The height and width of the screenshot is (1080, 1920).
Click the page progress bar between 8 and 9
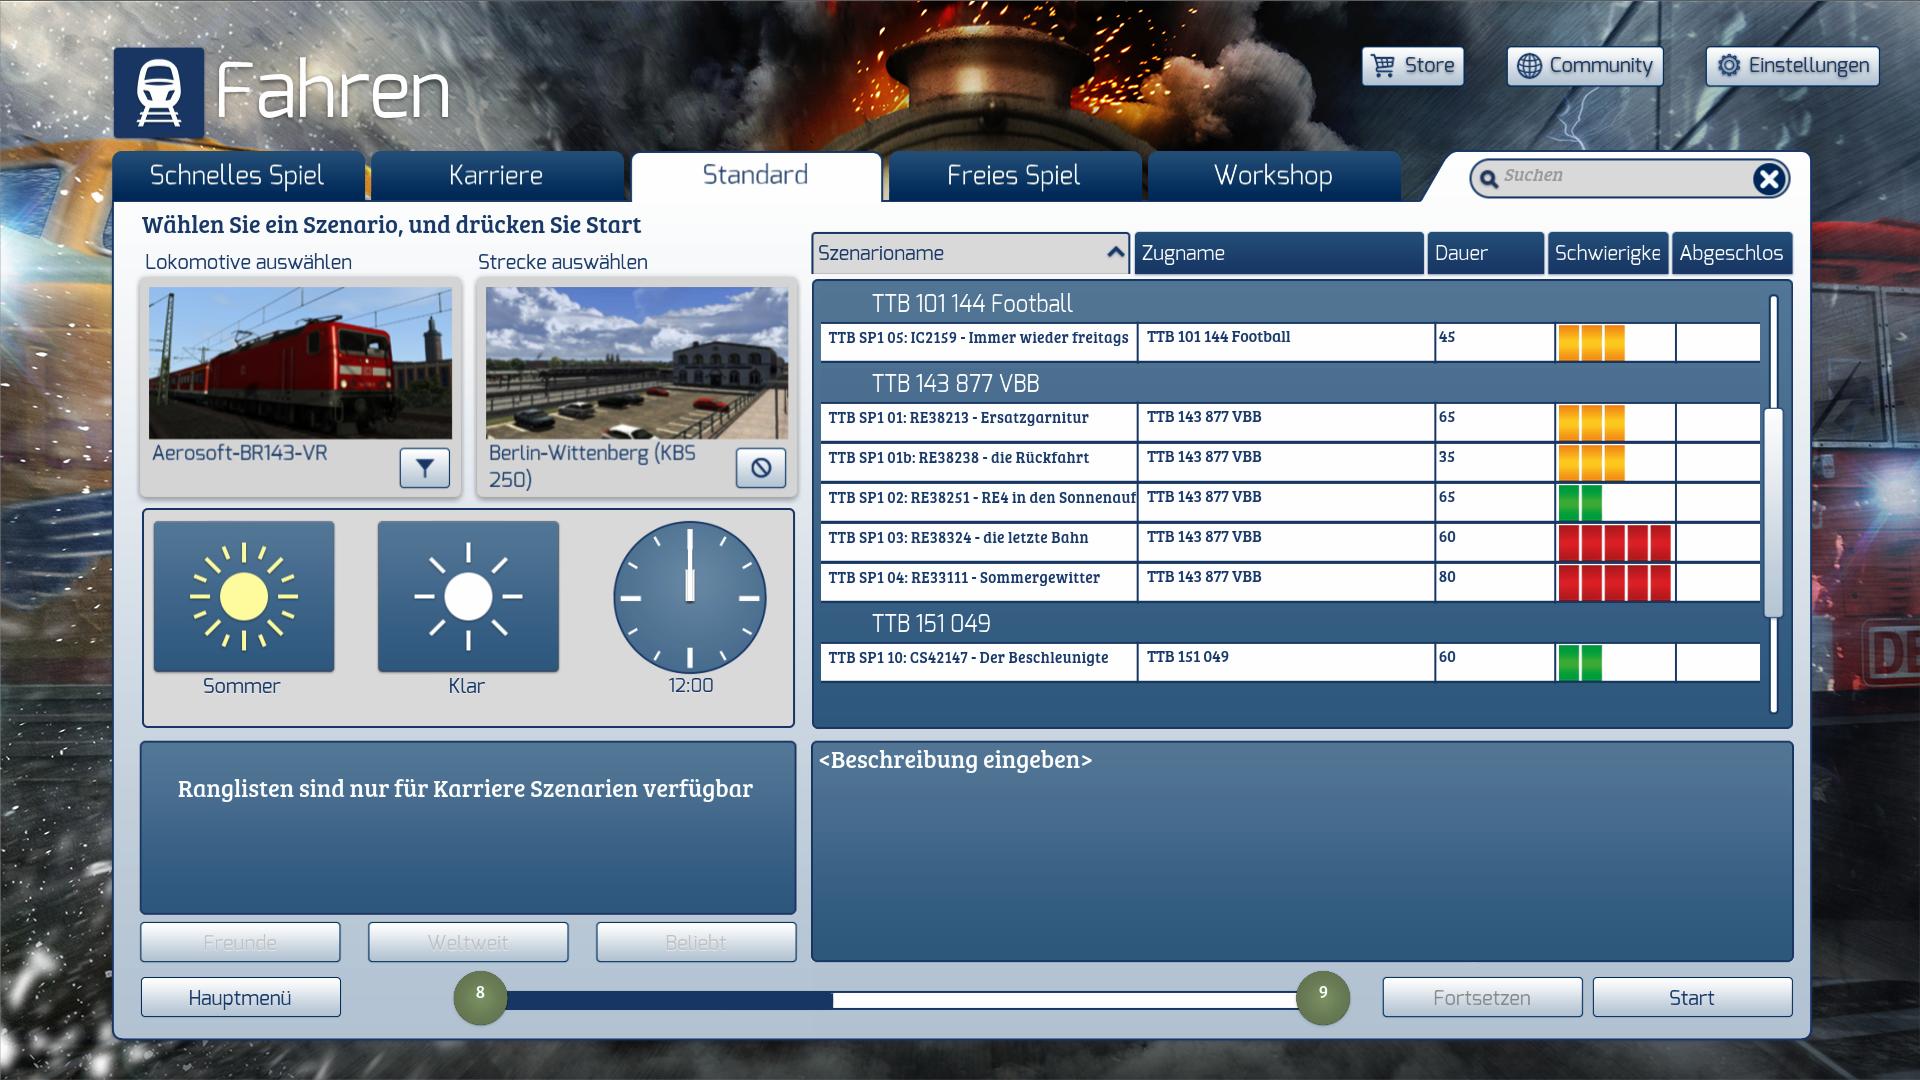[900, 1000]
